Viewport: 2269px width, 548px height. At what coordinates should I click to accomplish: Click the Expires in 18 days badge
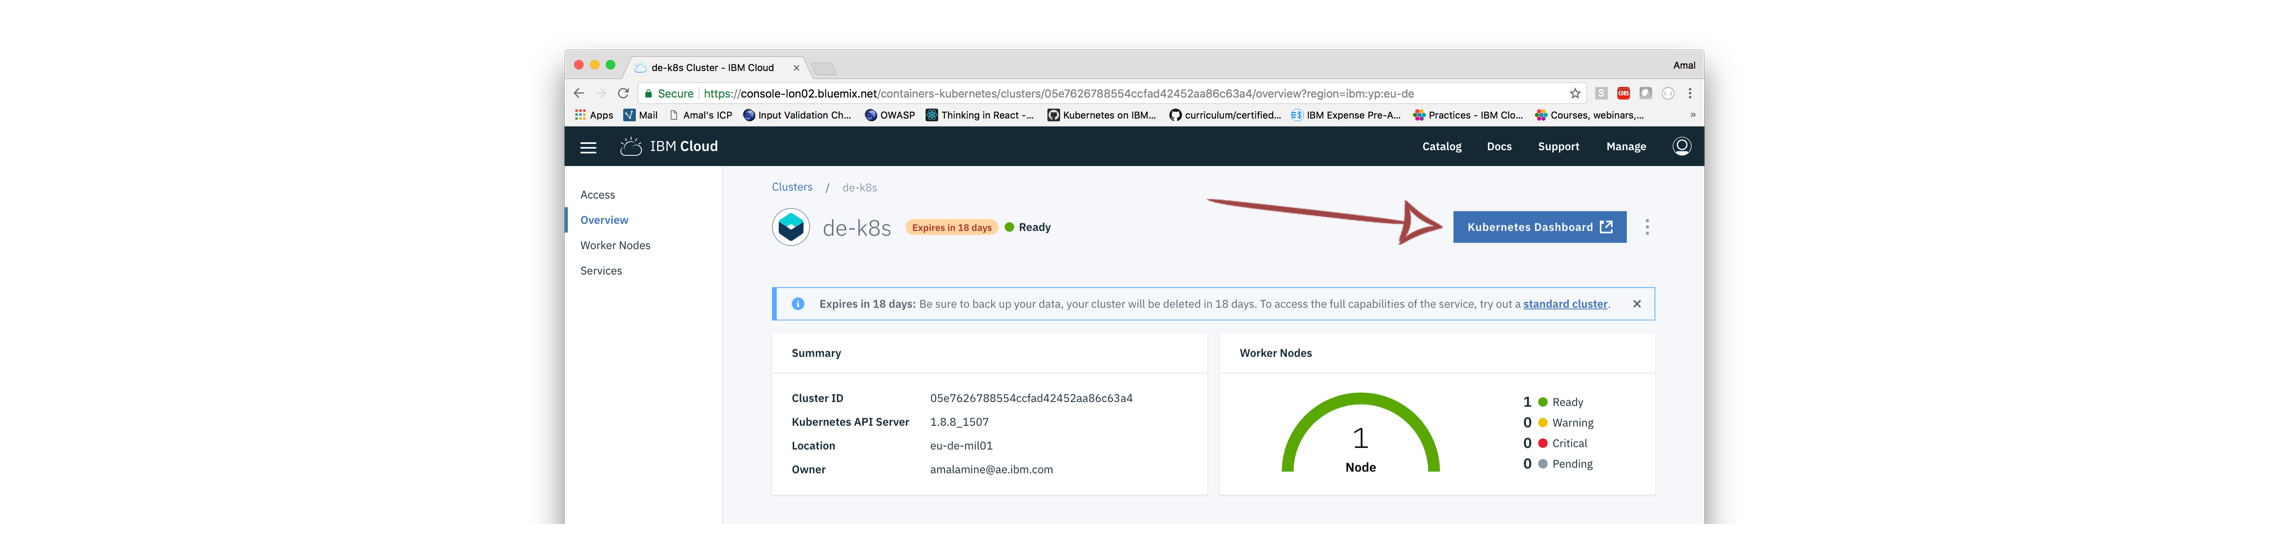coord(951,228)
